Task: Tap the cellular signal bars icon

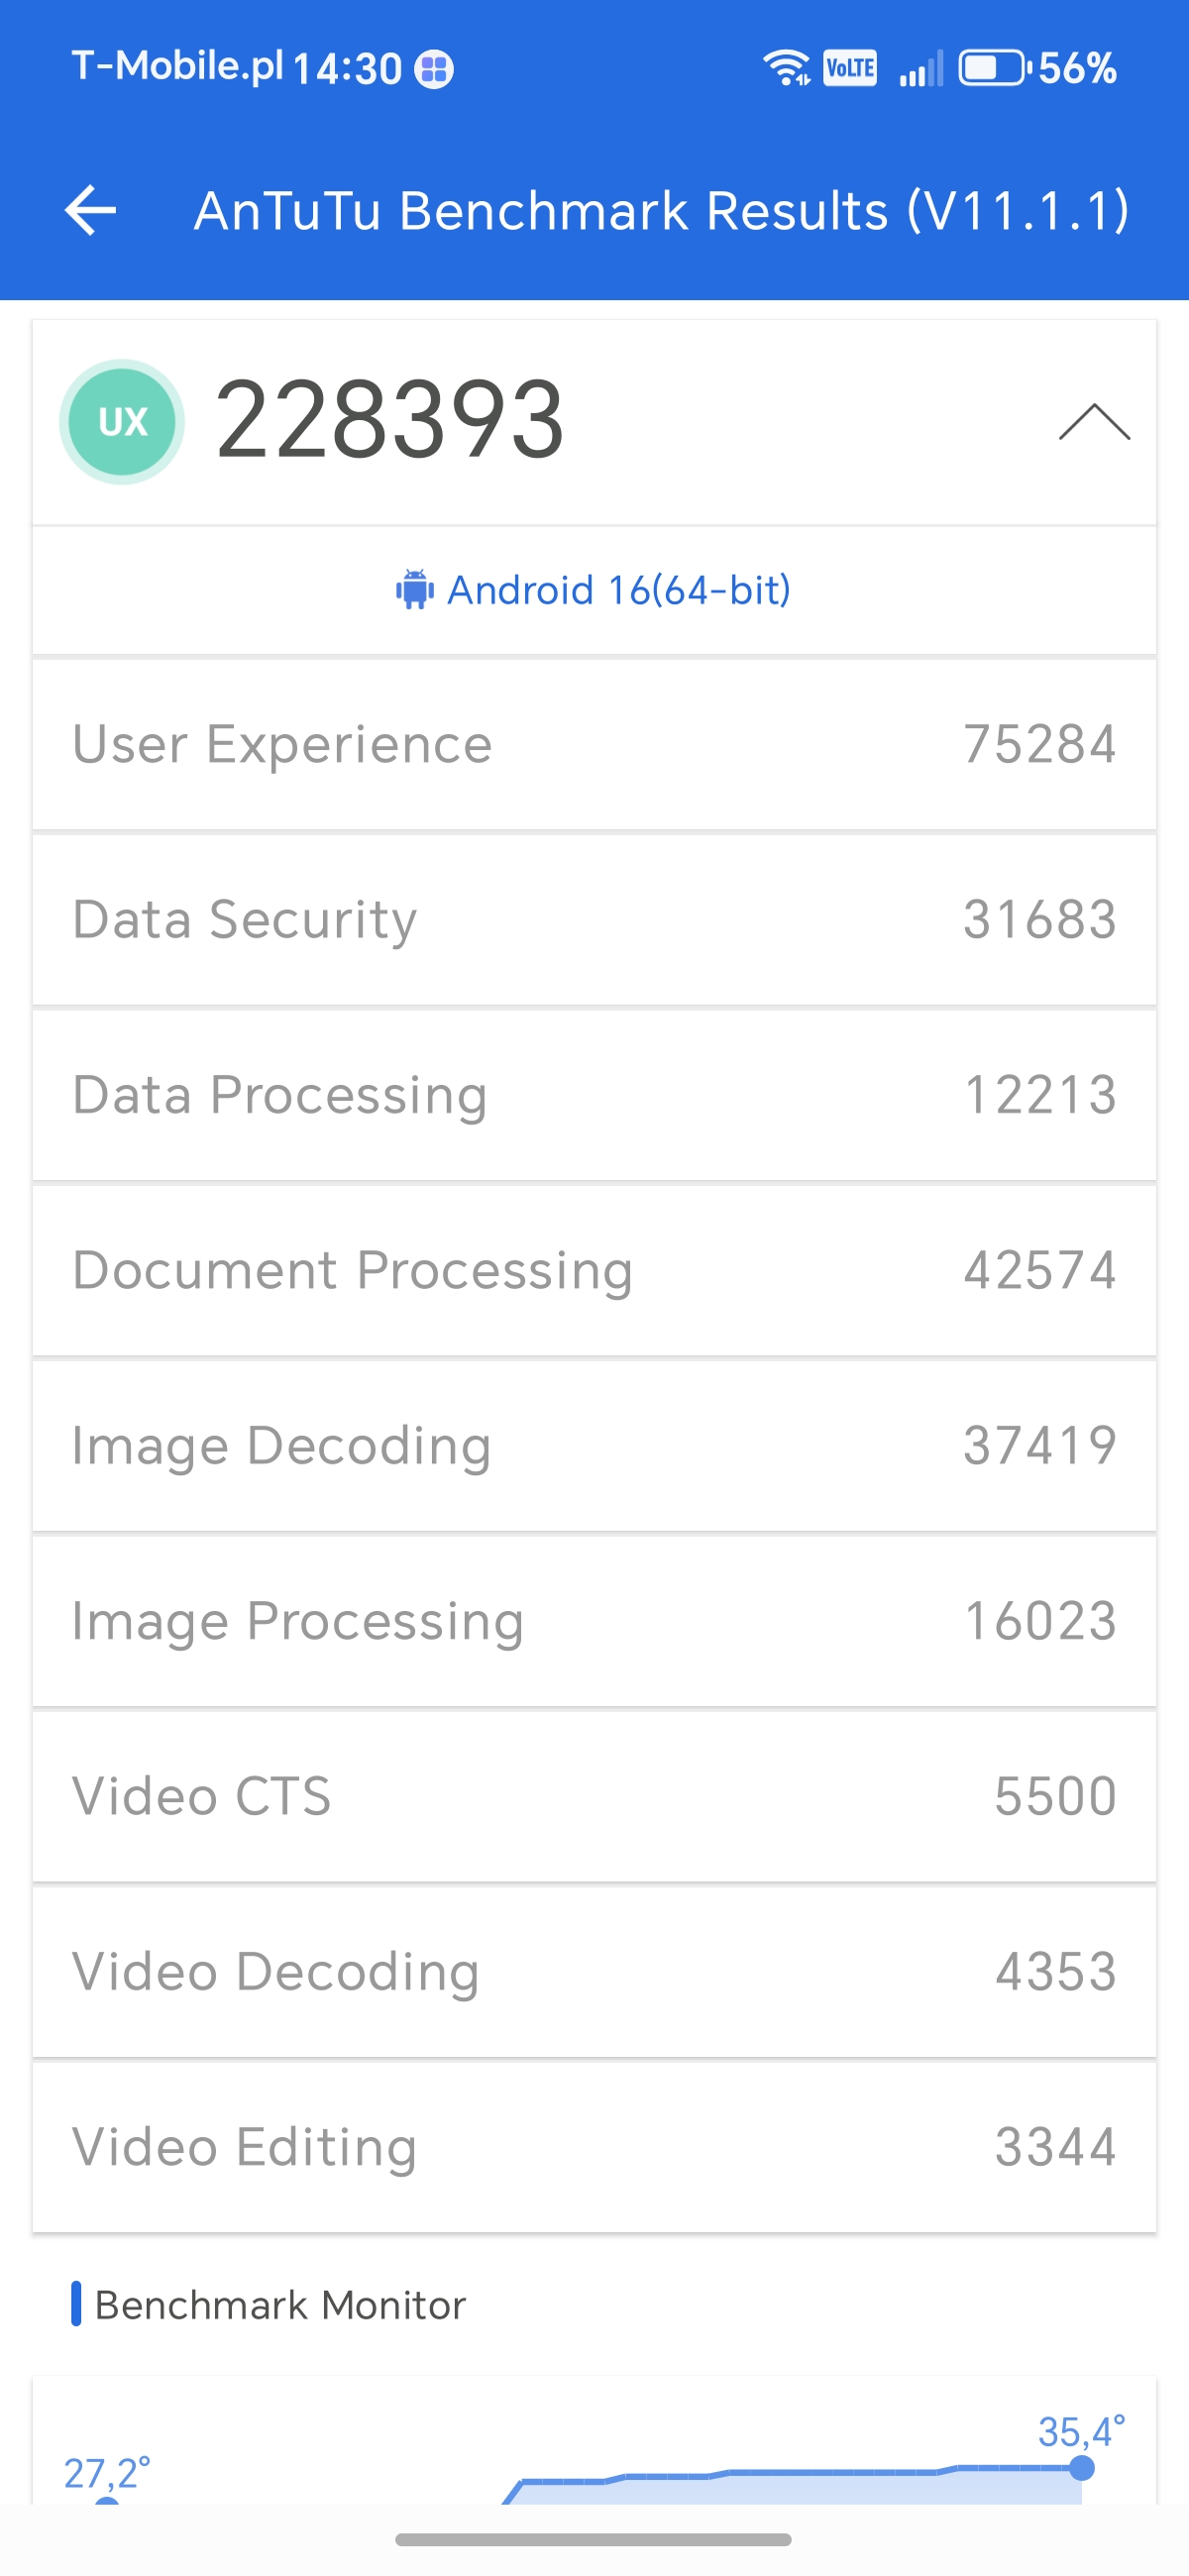Action: coord(920,70)
